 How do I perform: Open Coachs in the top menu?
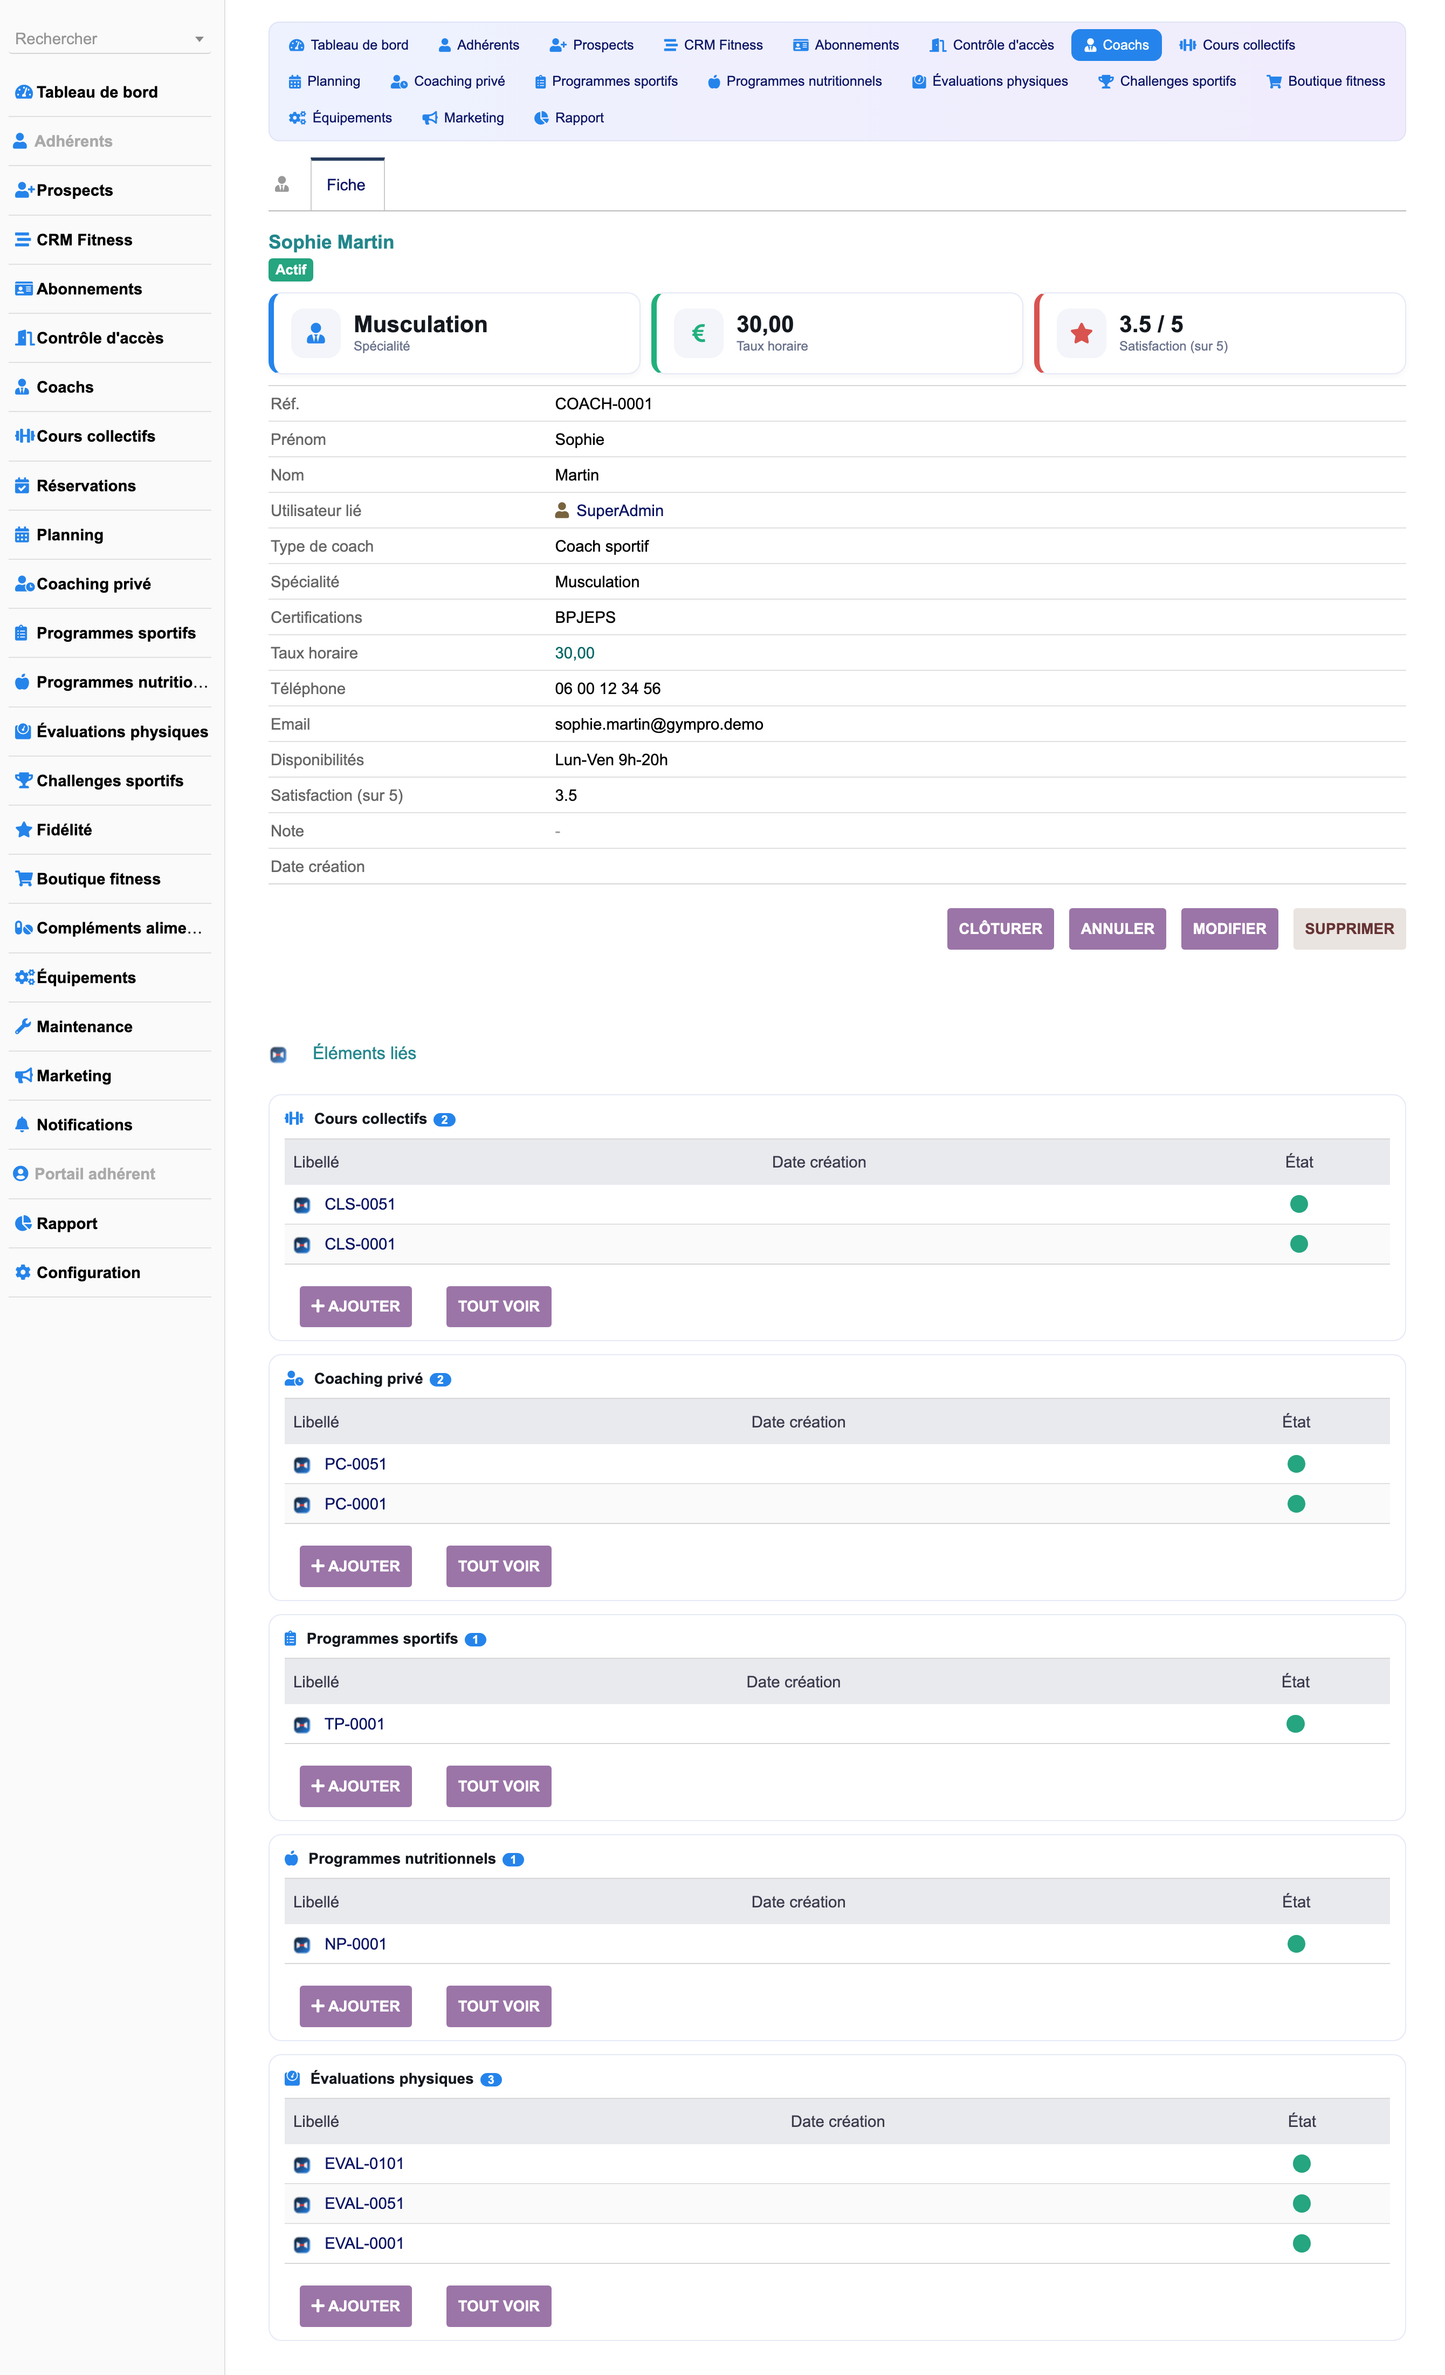point(1116,45)
